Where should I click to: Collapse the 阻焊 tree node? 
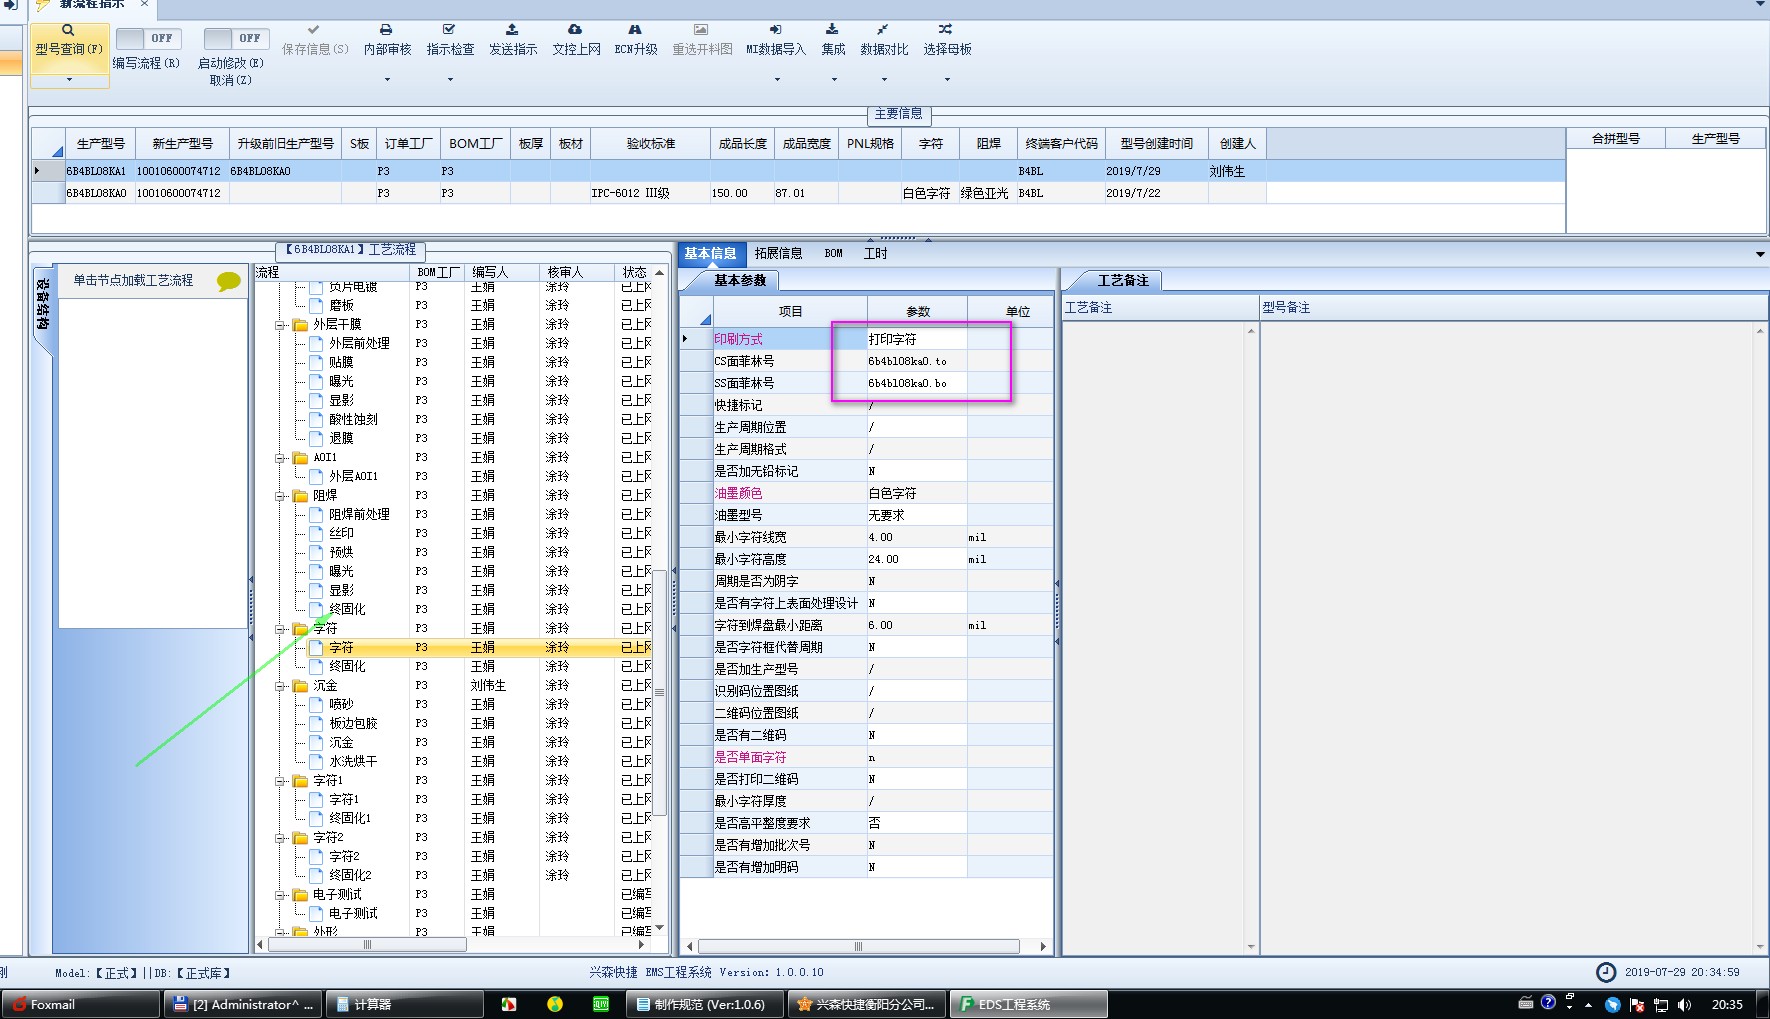click(x=280, y=495)
